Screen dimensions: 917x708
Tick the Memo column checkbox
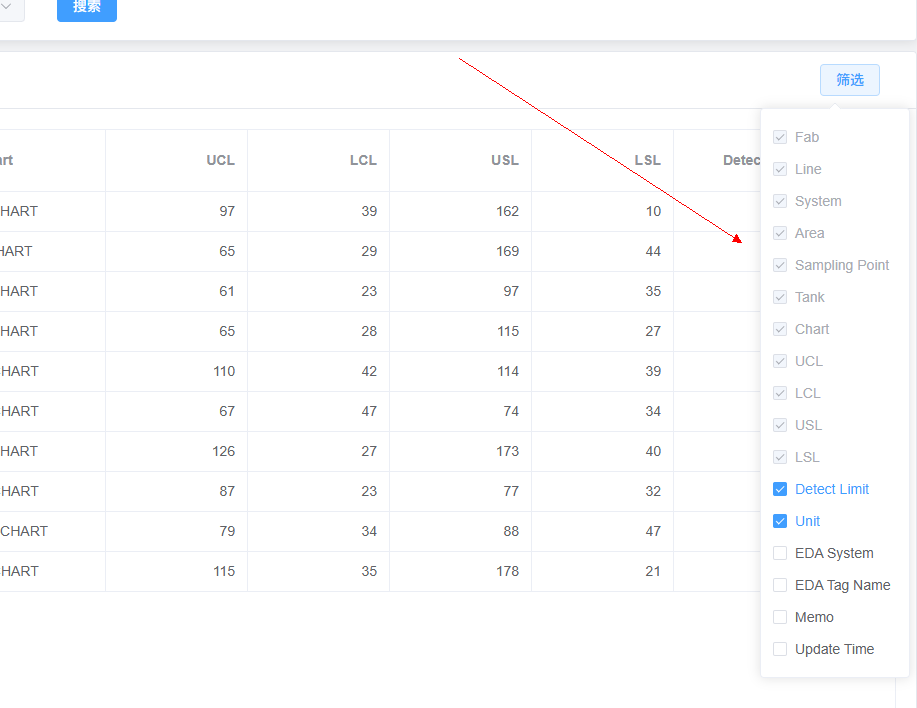(780, 617)
